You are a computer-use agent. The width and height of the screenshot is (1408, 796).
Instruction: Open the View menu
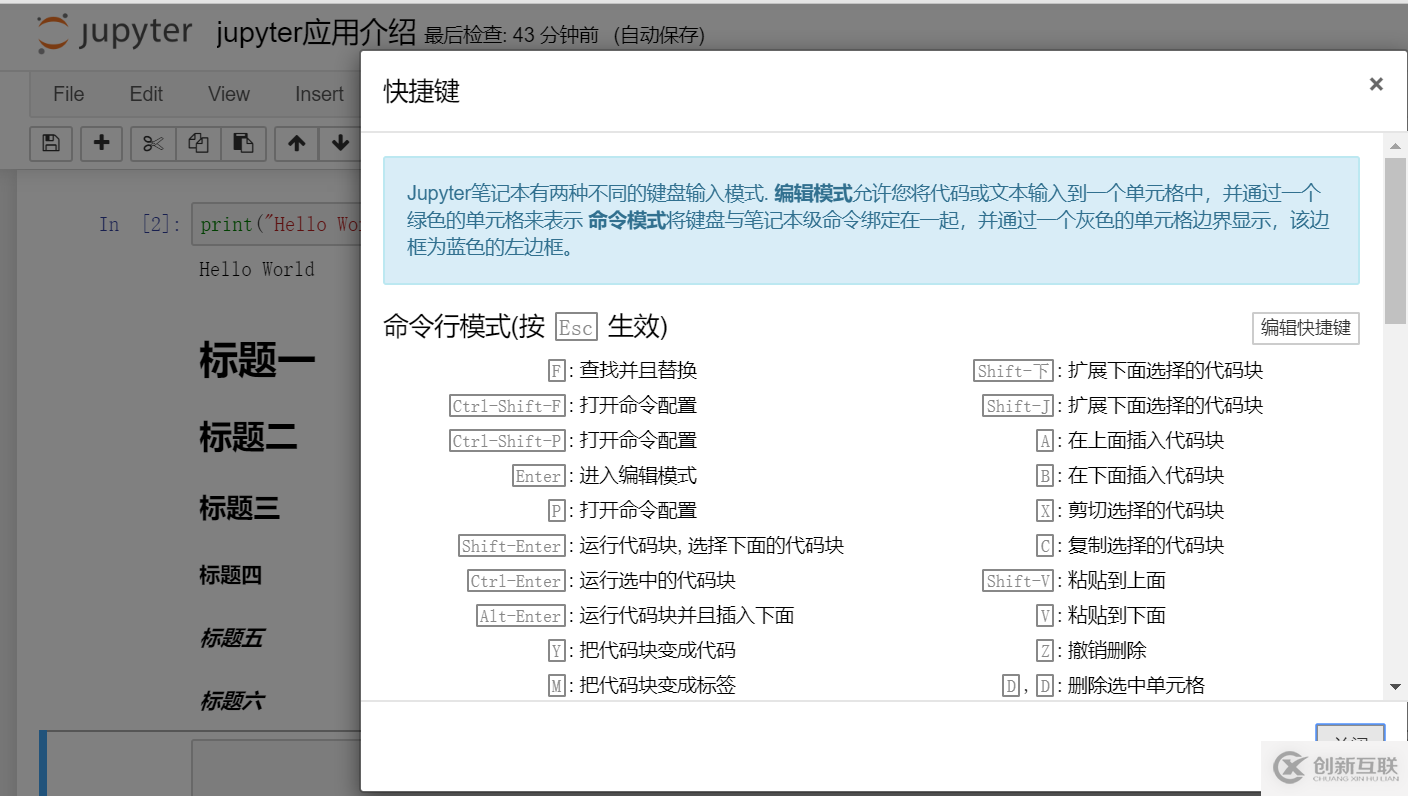pyautogui.click(x=229, y=94)
